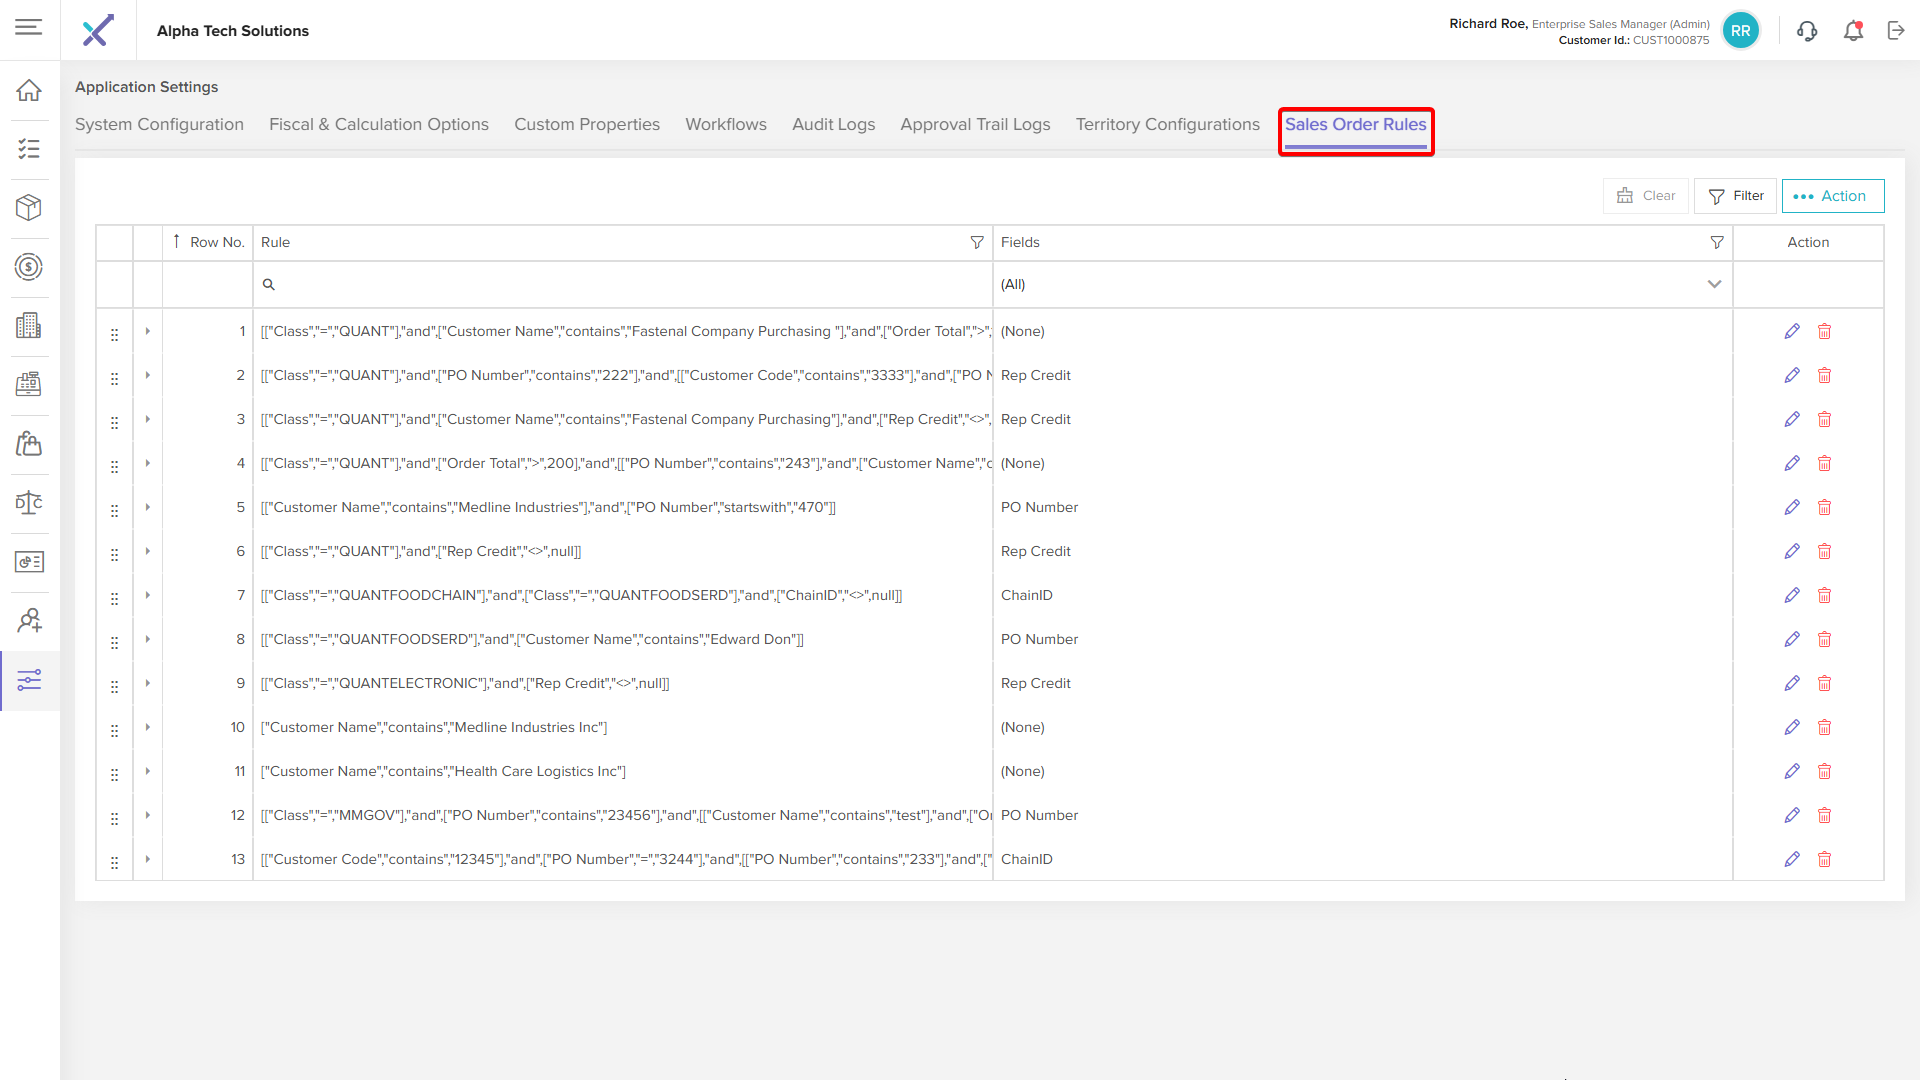Viewport: 1920px width, 1080px height.
Task: Open the hamburger navigation menu
Action: pos(29,27)
